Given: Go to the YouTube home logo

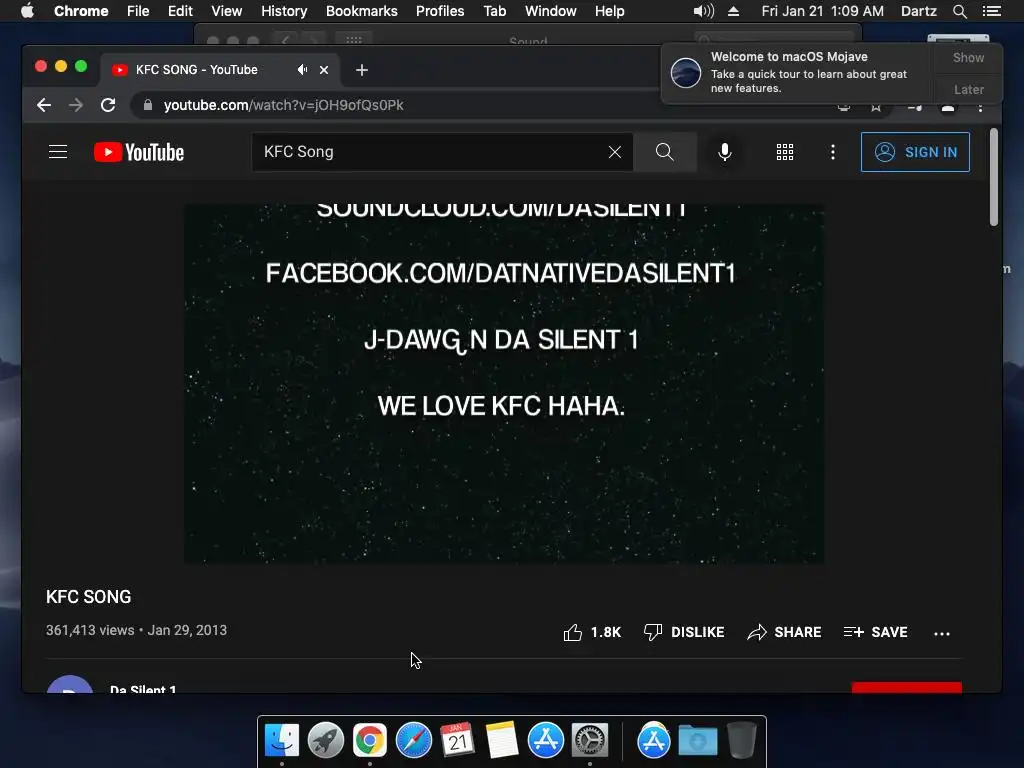Looking at the screenshot, I should click(x=139, y=152).
